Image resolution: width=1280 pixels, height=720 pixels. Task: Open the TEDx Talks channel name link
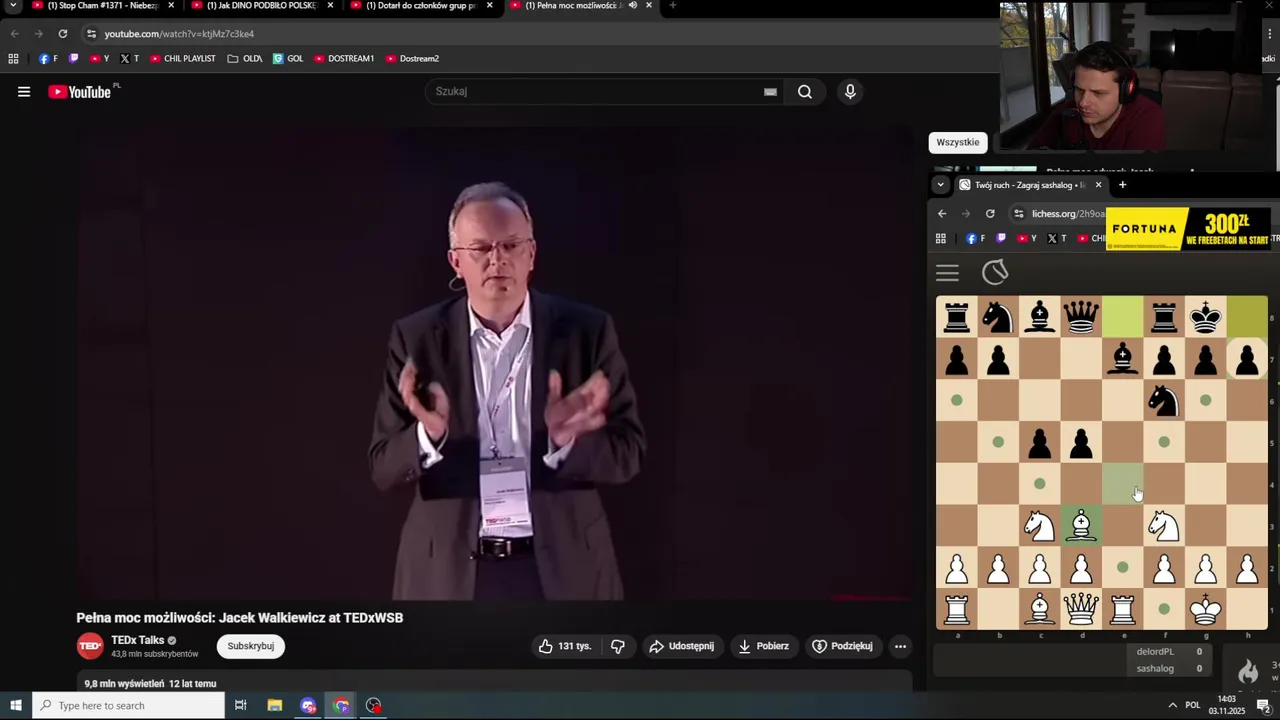138,640
